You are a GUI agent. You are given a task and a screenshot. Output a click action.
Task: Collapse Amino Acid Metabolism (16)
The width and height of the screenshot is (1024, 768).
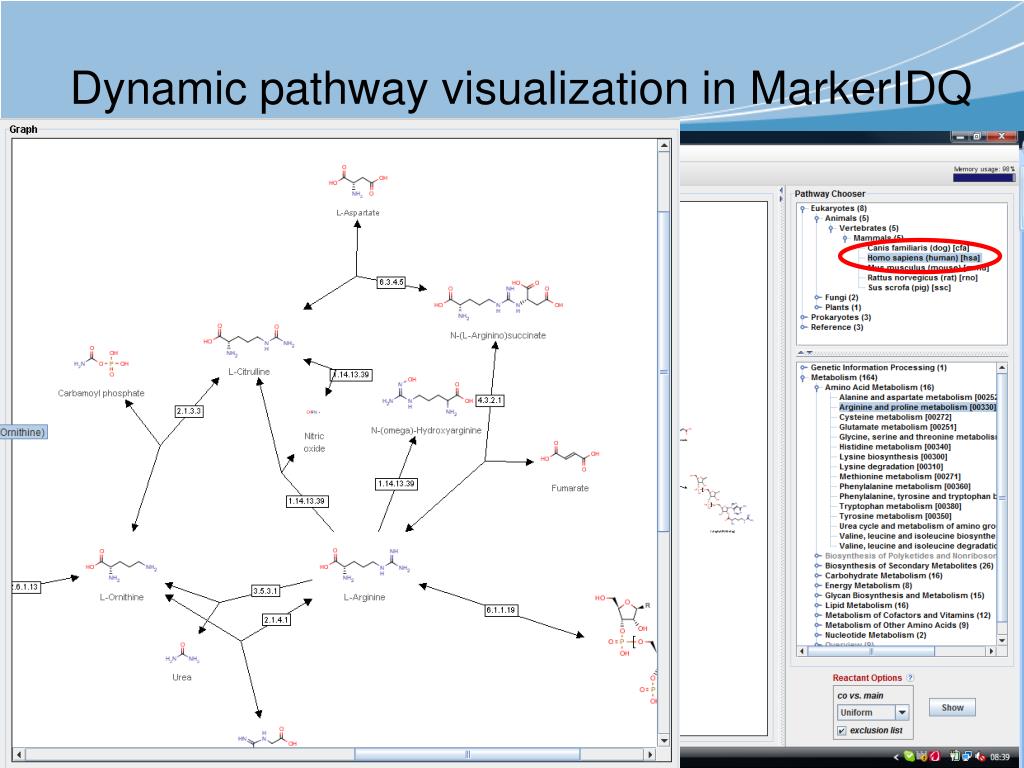[817, 387]
